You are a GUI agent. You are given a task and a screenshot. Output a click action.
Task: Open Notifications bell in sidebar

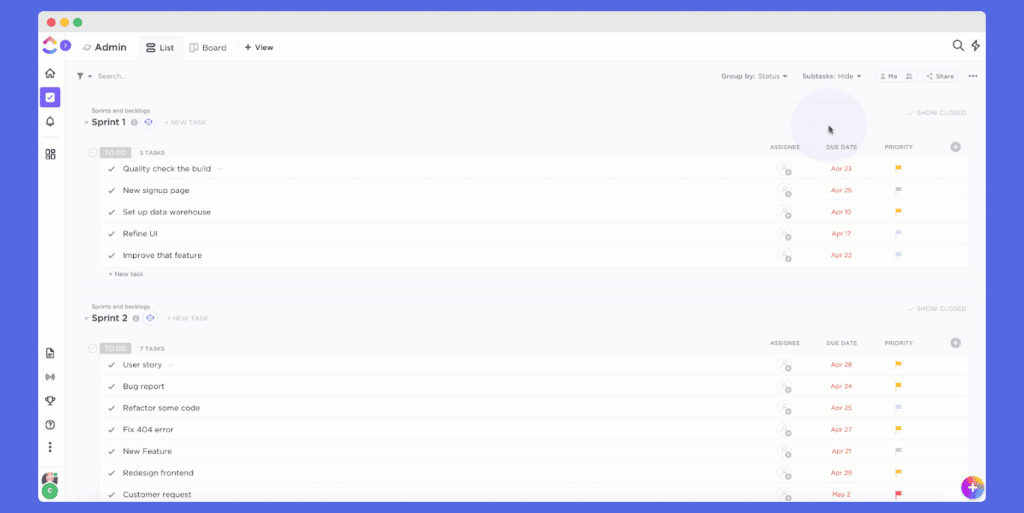[50, 121]
